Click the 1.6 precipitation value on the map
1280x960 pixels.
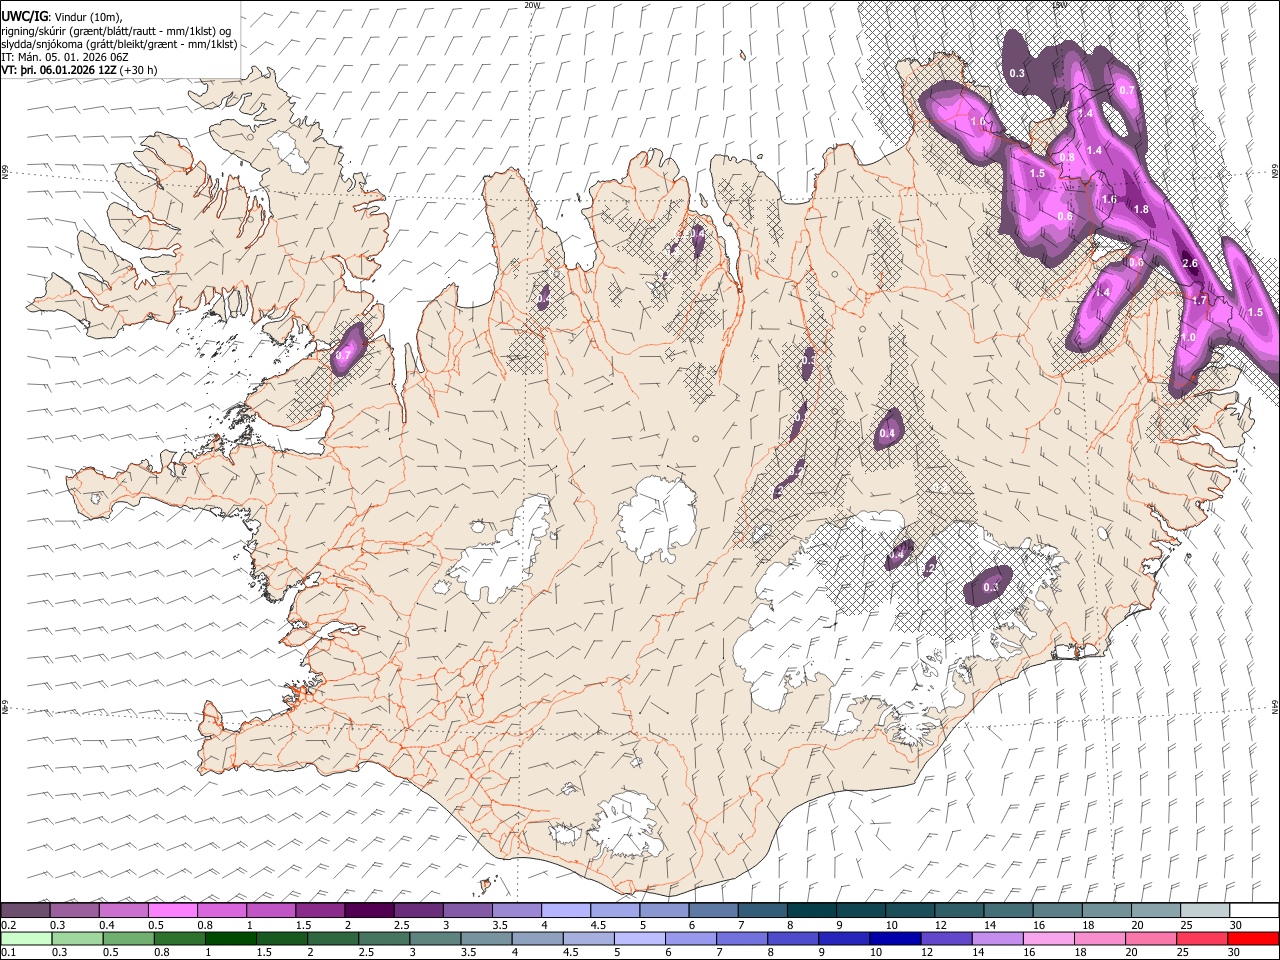point(1109,200)
